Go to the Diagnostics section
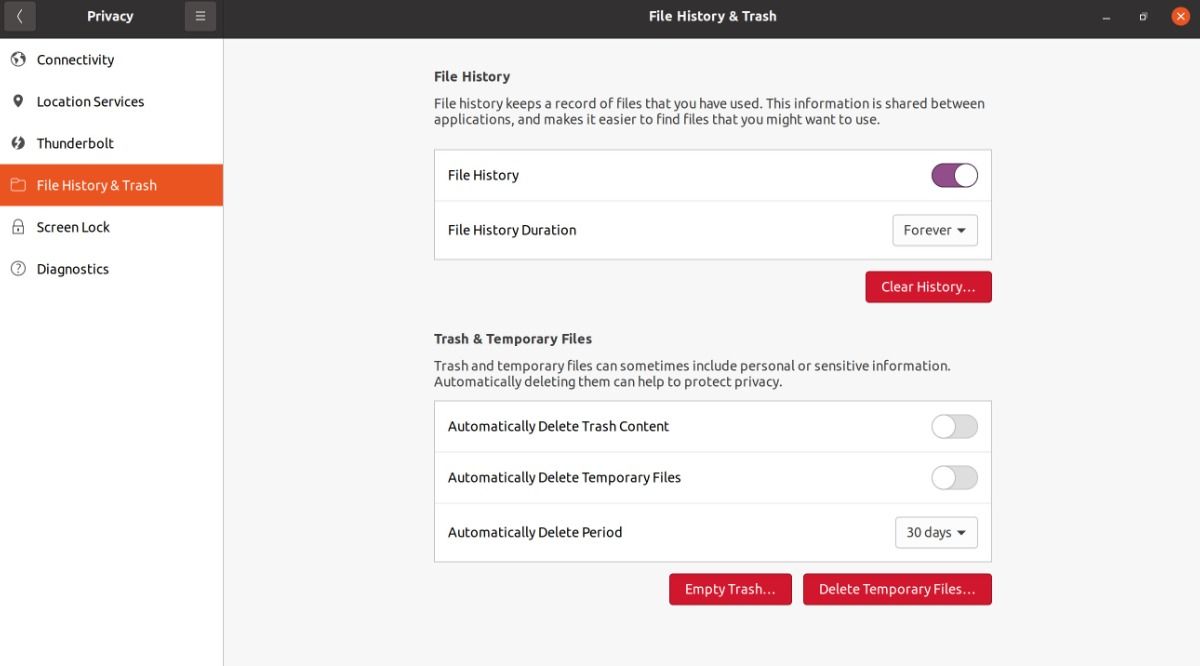1200x666 pixels. click(x=72, y=269)
